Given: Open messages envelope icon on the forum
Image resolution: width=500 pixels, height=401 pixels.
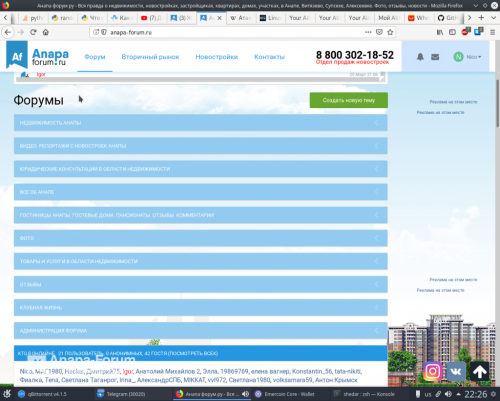Looking at the screenshot, I should [x=435, y=57].
